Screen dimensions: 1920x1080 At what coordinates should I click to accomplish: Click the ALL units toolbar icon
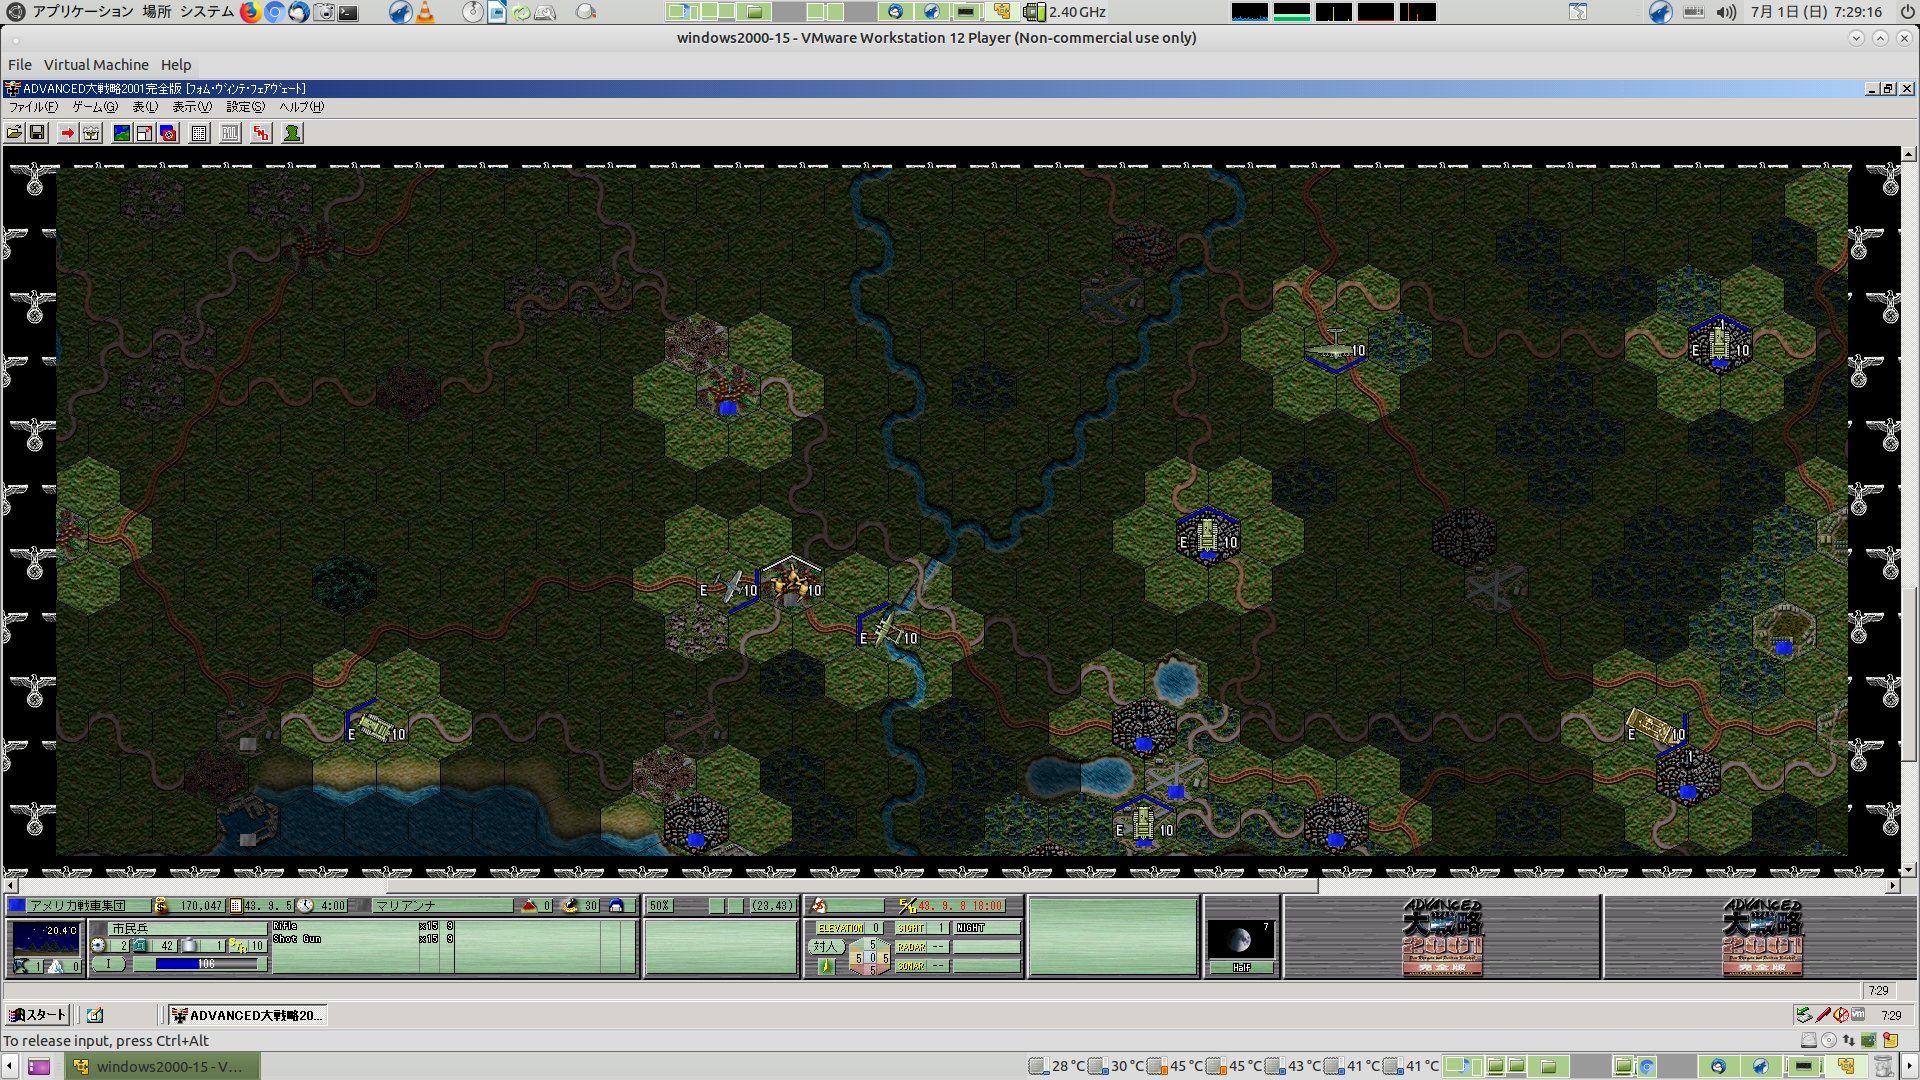click(x=230, y=133)
